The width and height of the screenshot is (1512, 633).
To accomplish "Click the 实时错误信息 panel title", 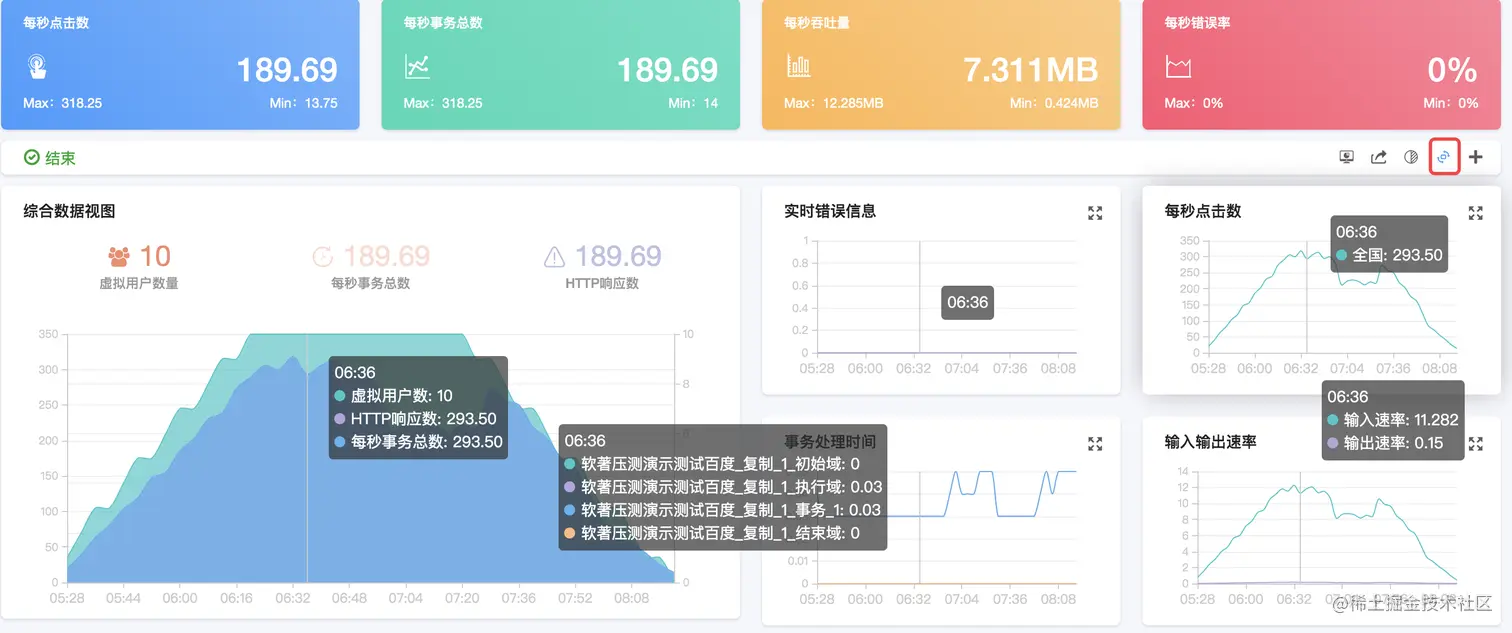I will 830,211.
